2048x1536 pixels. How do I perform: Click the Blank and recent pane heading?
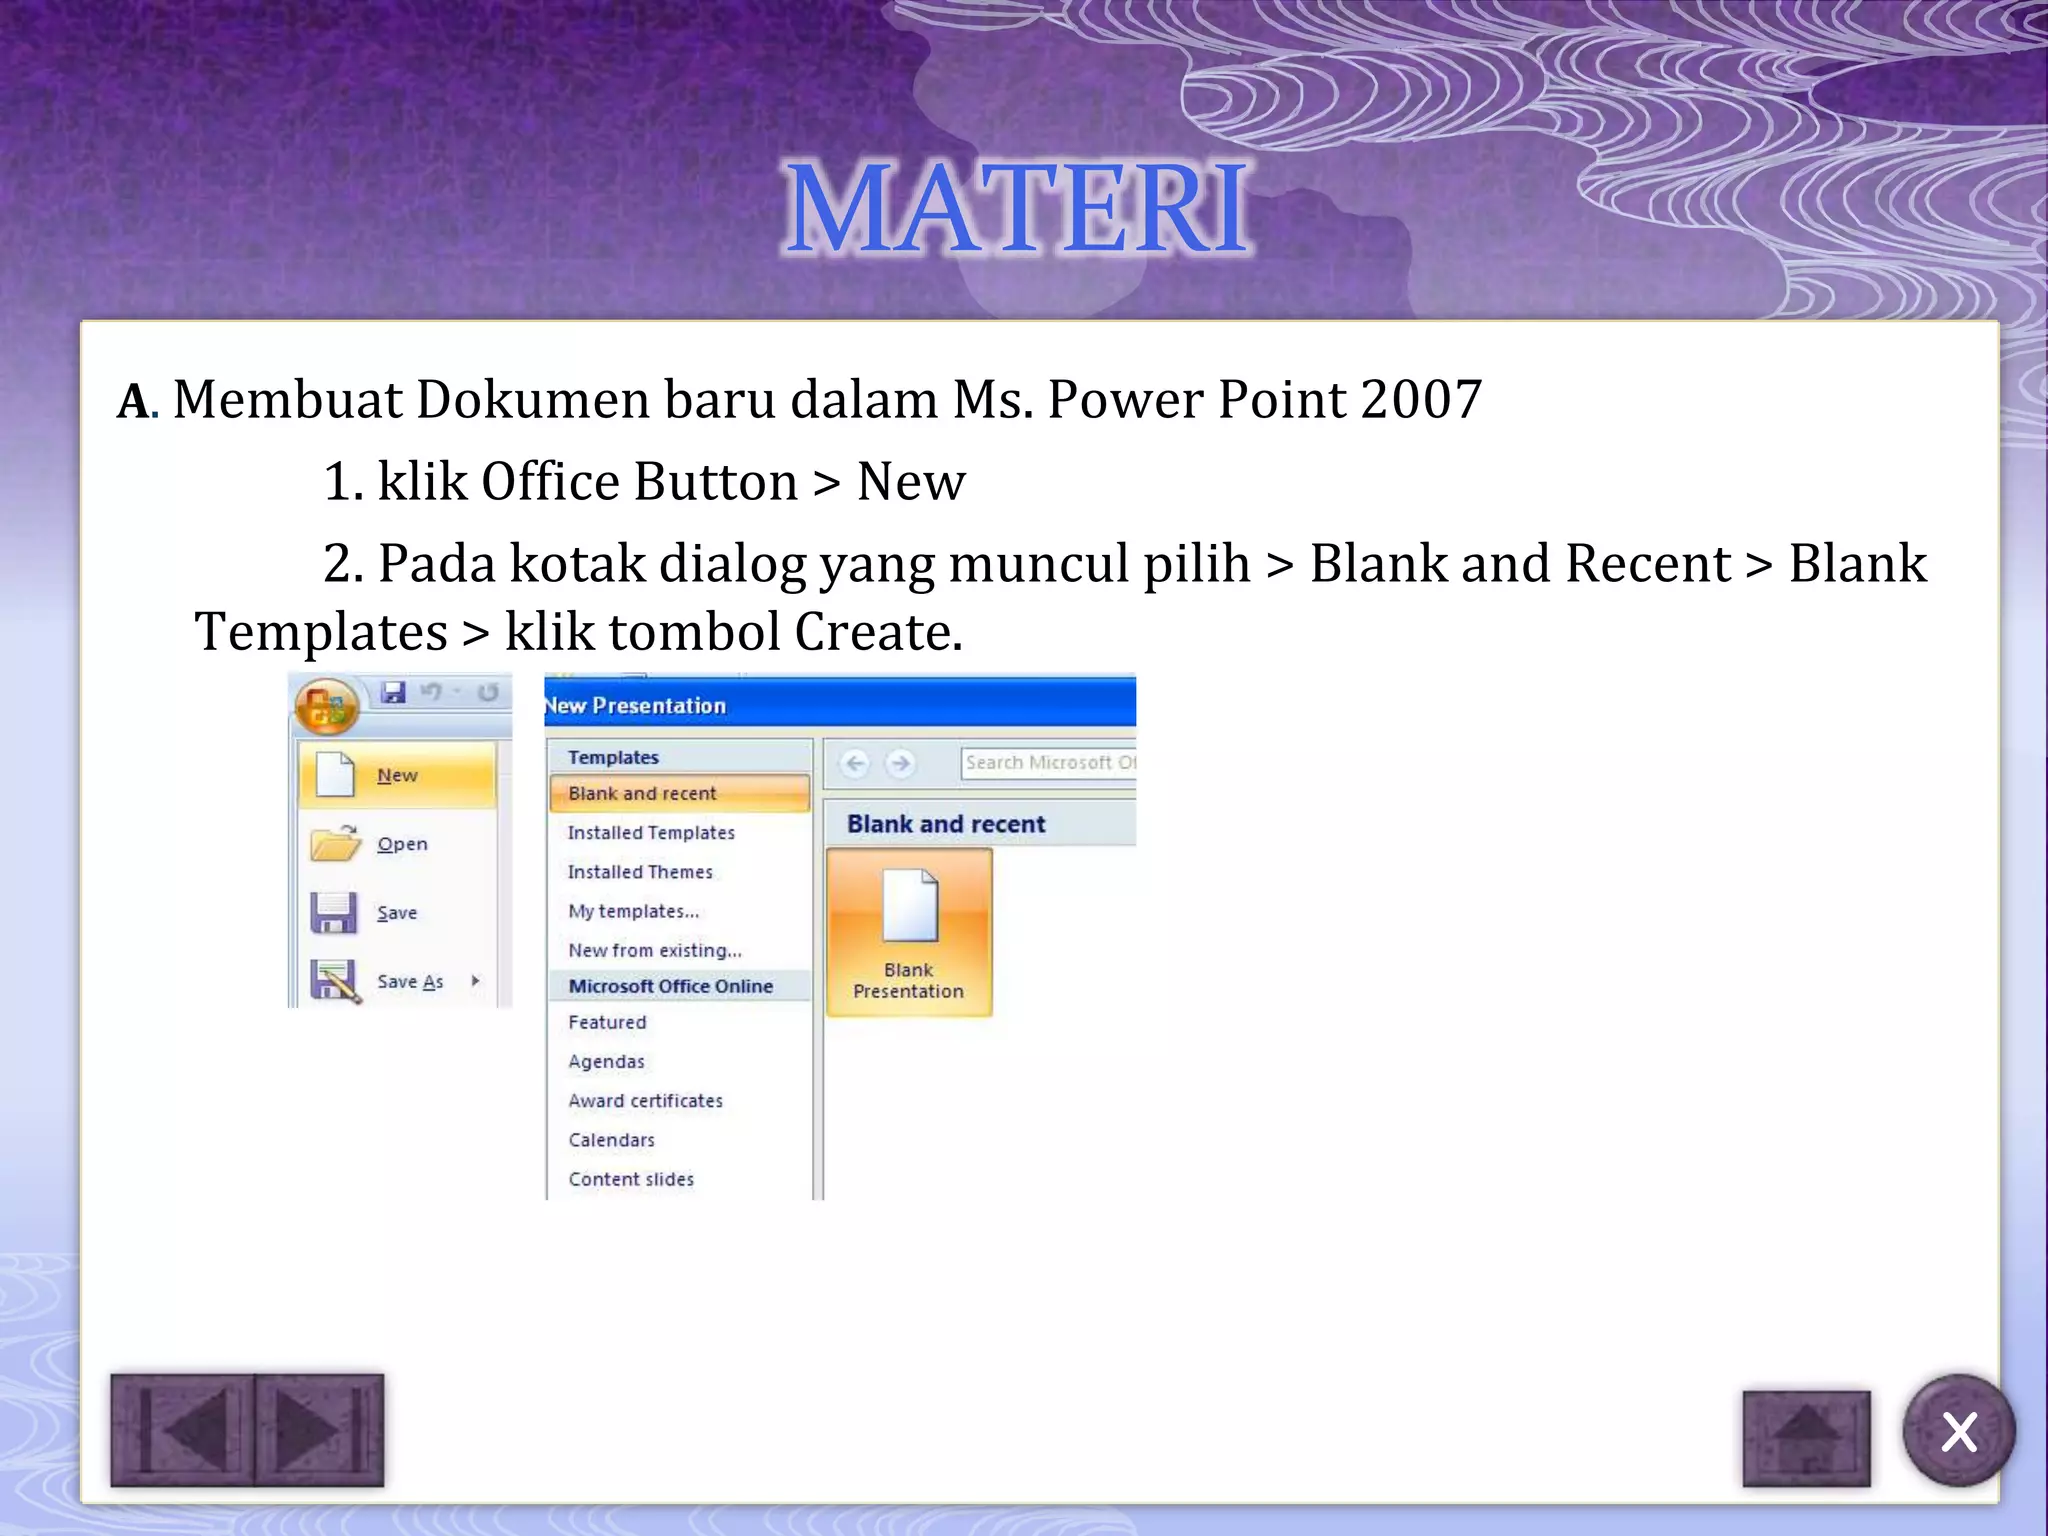tap(946, 824)
